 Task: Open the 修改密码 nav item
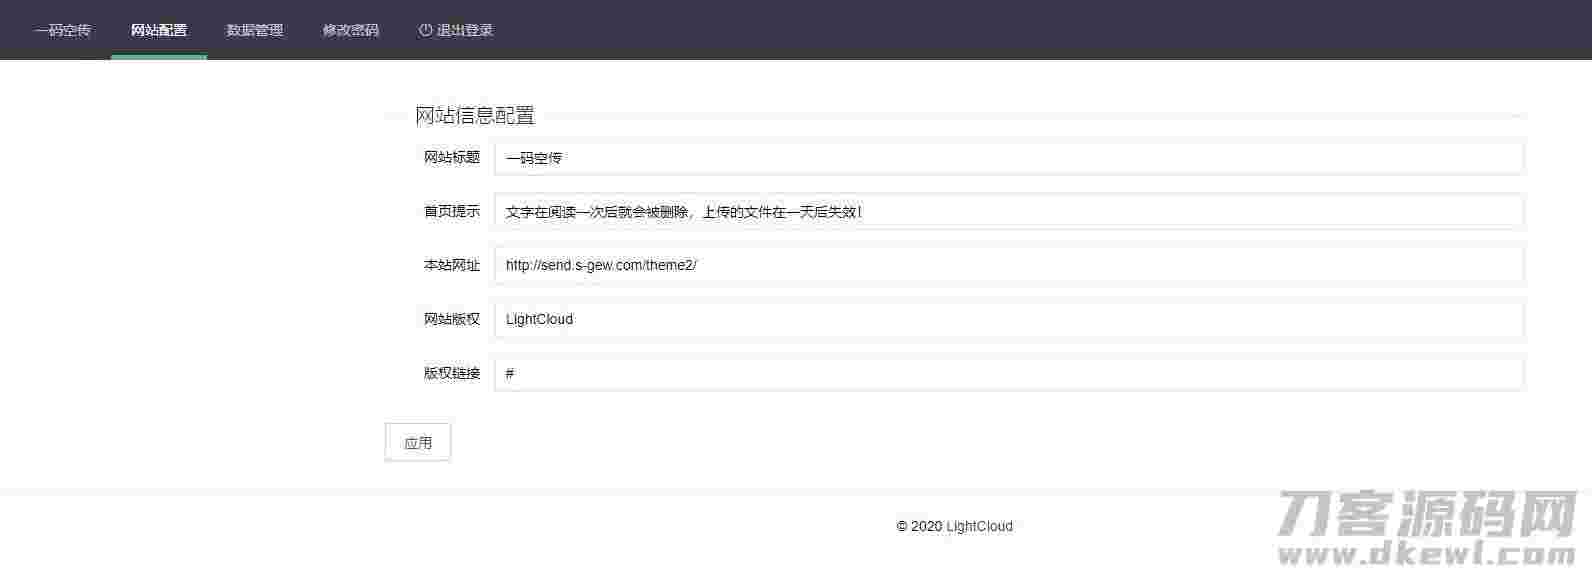pos(351,30)
